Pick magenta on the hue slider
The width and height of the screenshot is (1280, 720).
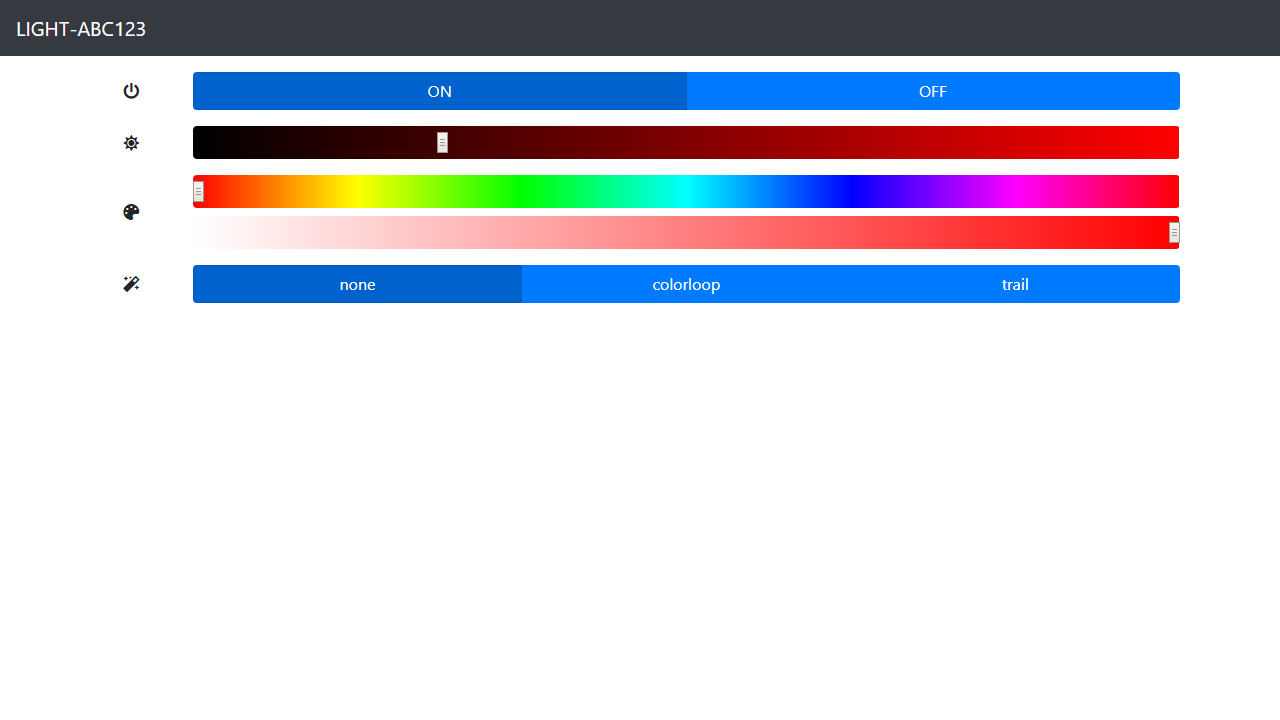(1014, 192)
